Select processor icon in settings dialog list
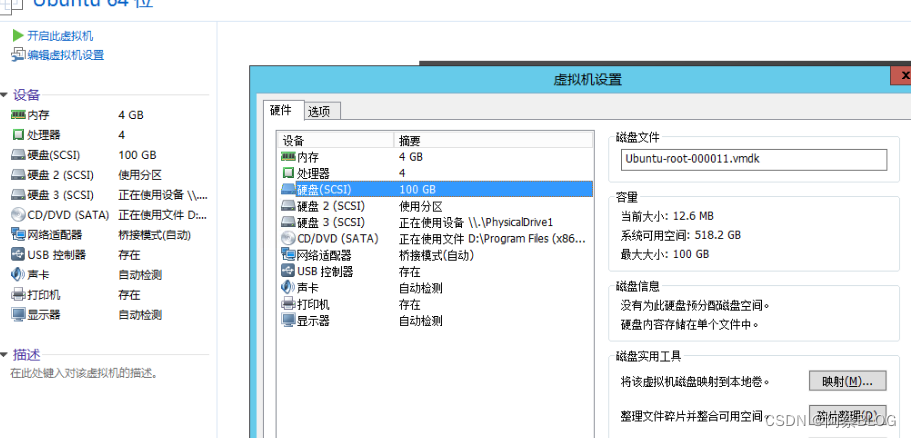911x438 pixels. (289, 173)
